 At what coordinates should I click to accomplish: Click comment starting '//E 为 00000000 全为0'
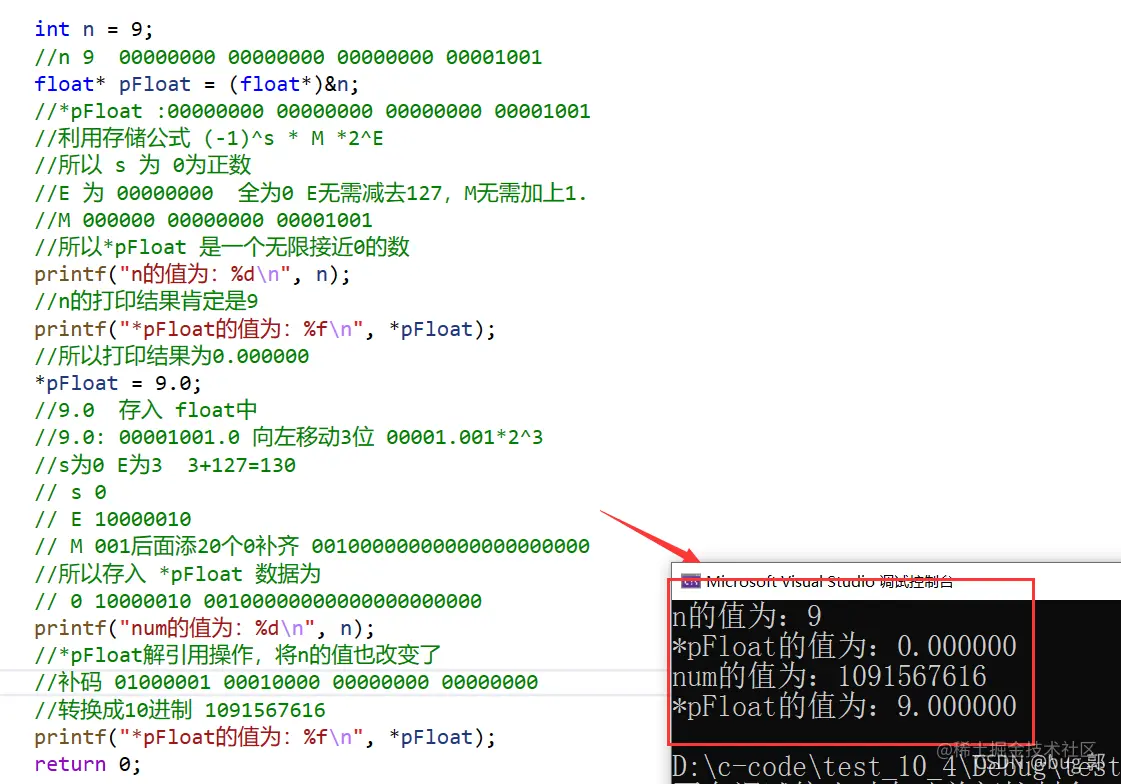click(x=311, y=193)
